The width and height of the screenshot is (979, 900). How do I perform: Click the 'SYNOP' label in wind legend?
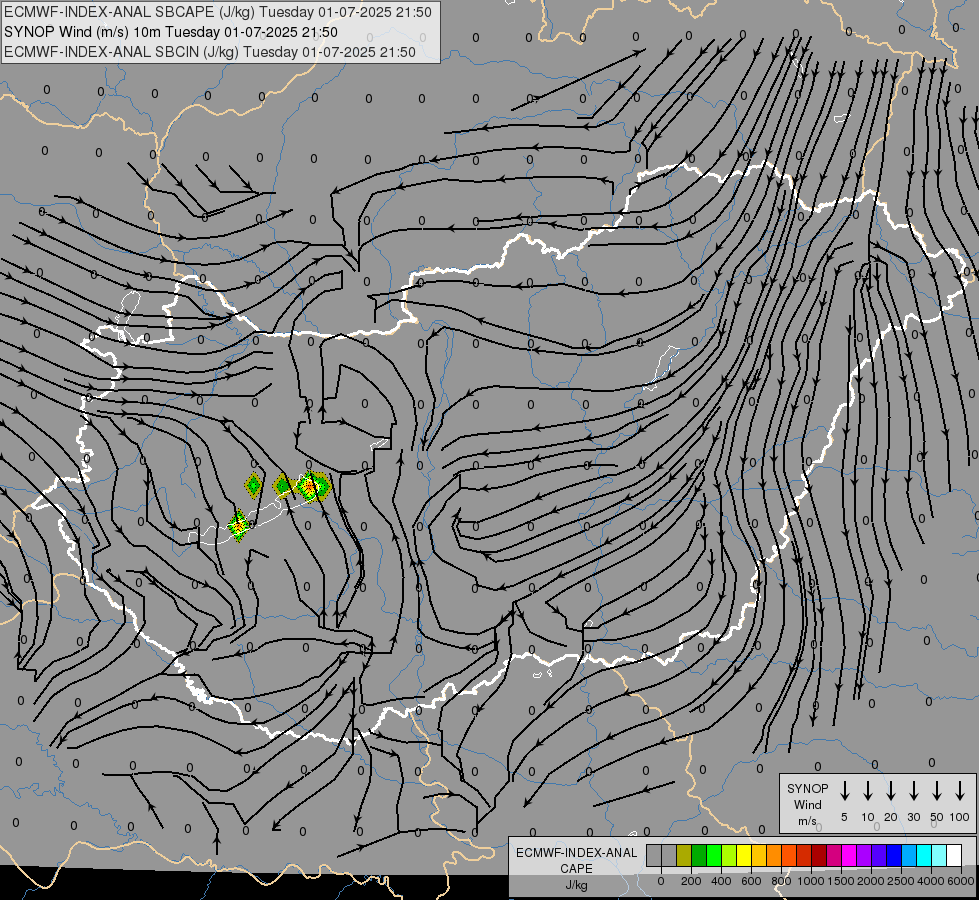[807, 788]
